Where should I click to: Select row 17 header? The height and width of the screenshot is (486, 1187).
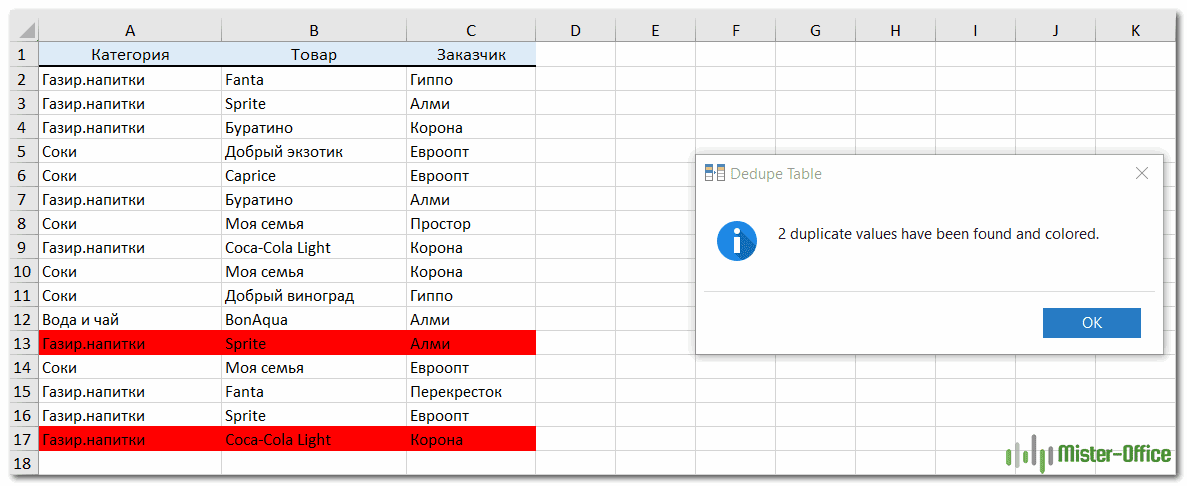coord(23,440)
